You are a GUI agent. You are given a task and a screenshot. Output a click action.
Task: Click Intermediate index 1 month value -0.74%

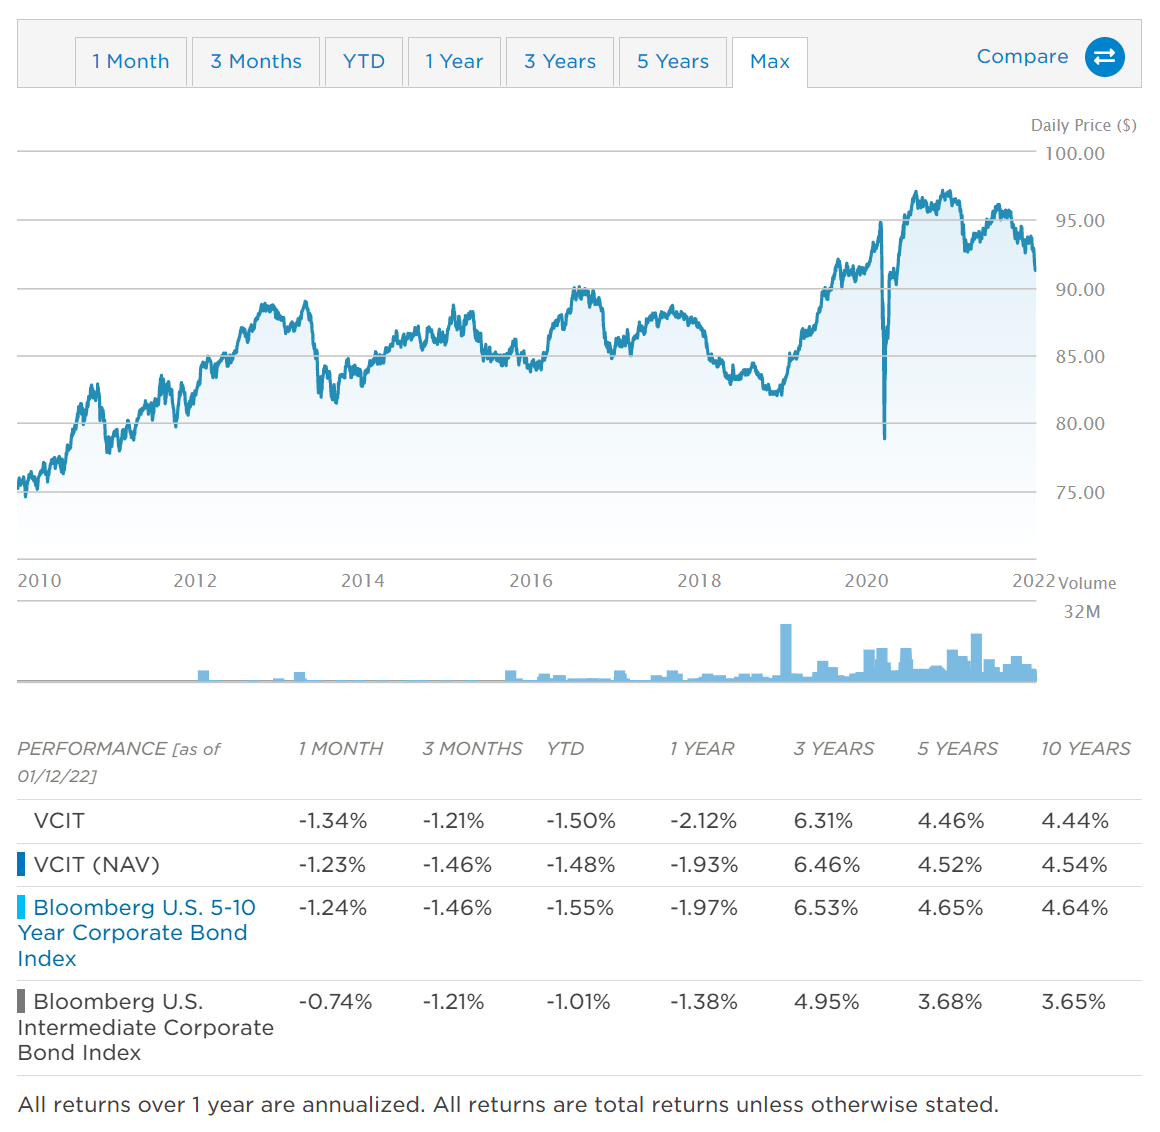[335, 1003]
